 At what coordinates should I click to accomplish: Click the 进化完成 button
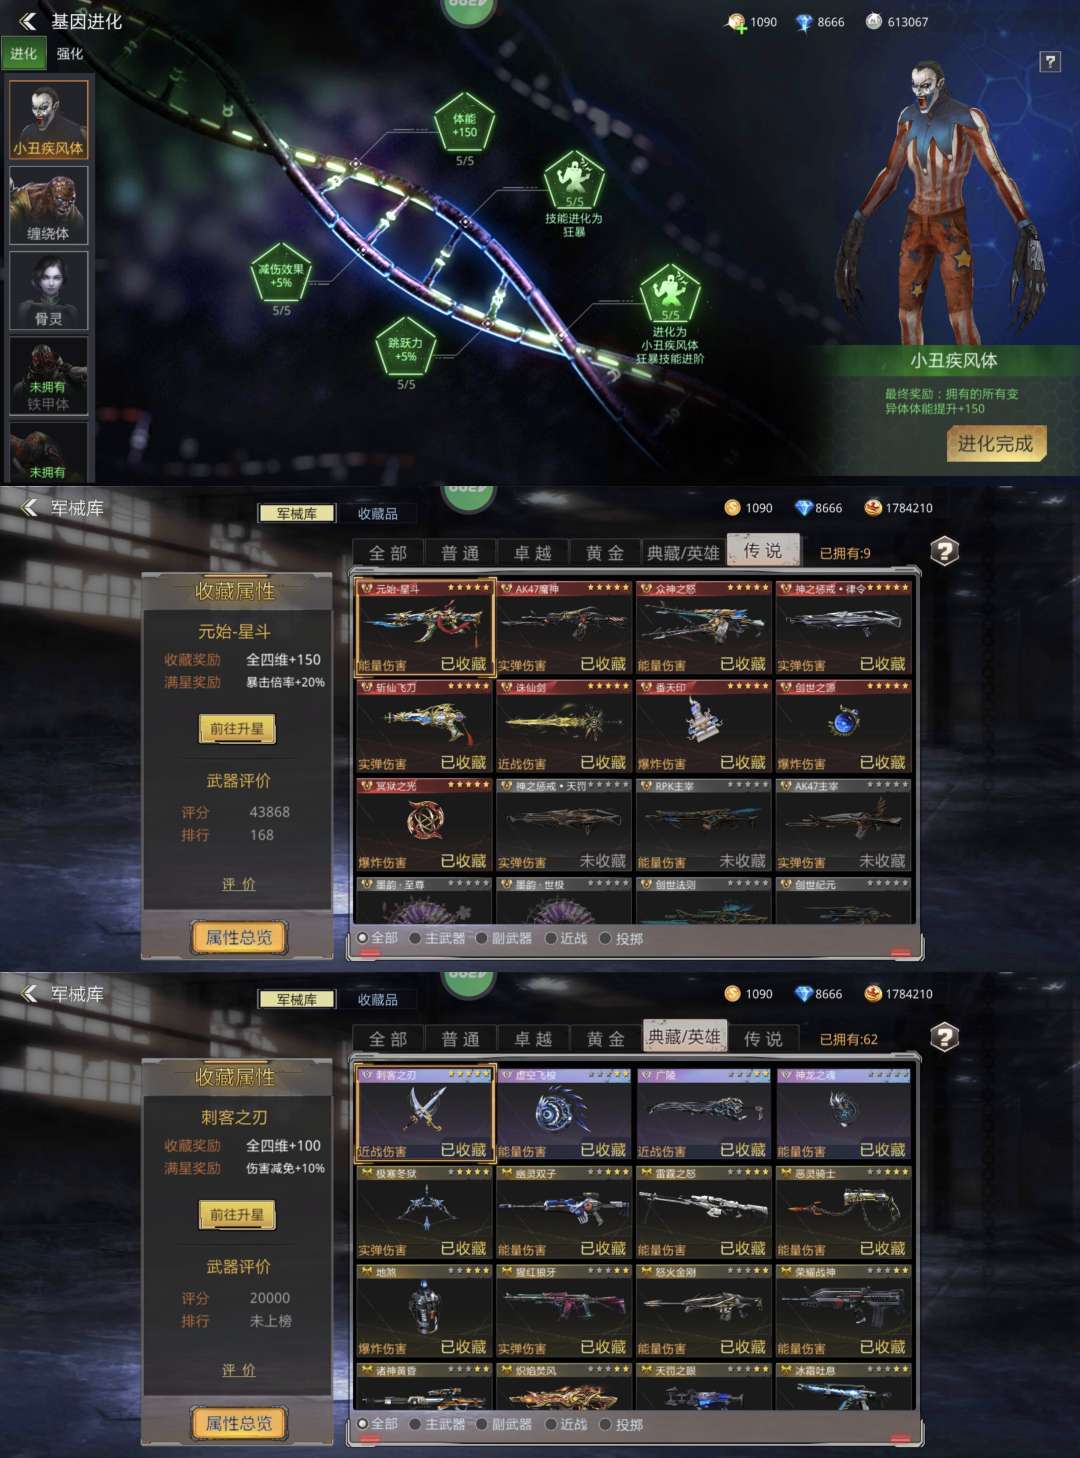point(996,444)
